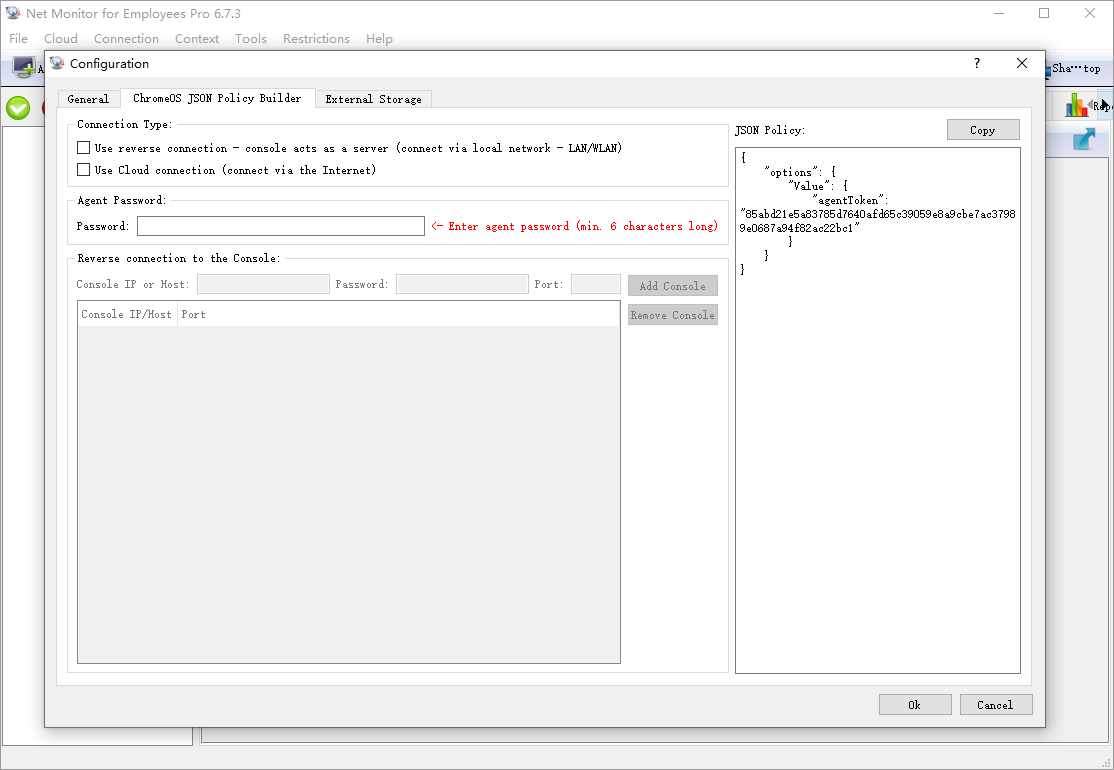This screenshot has height=770, width=1114.
Task: Copy the JSON policy text
Action: (x=983, y=130)
